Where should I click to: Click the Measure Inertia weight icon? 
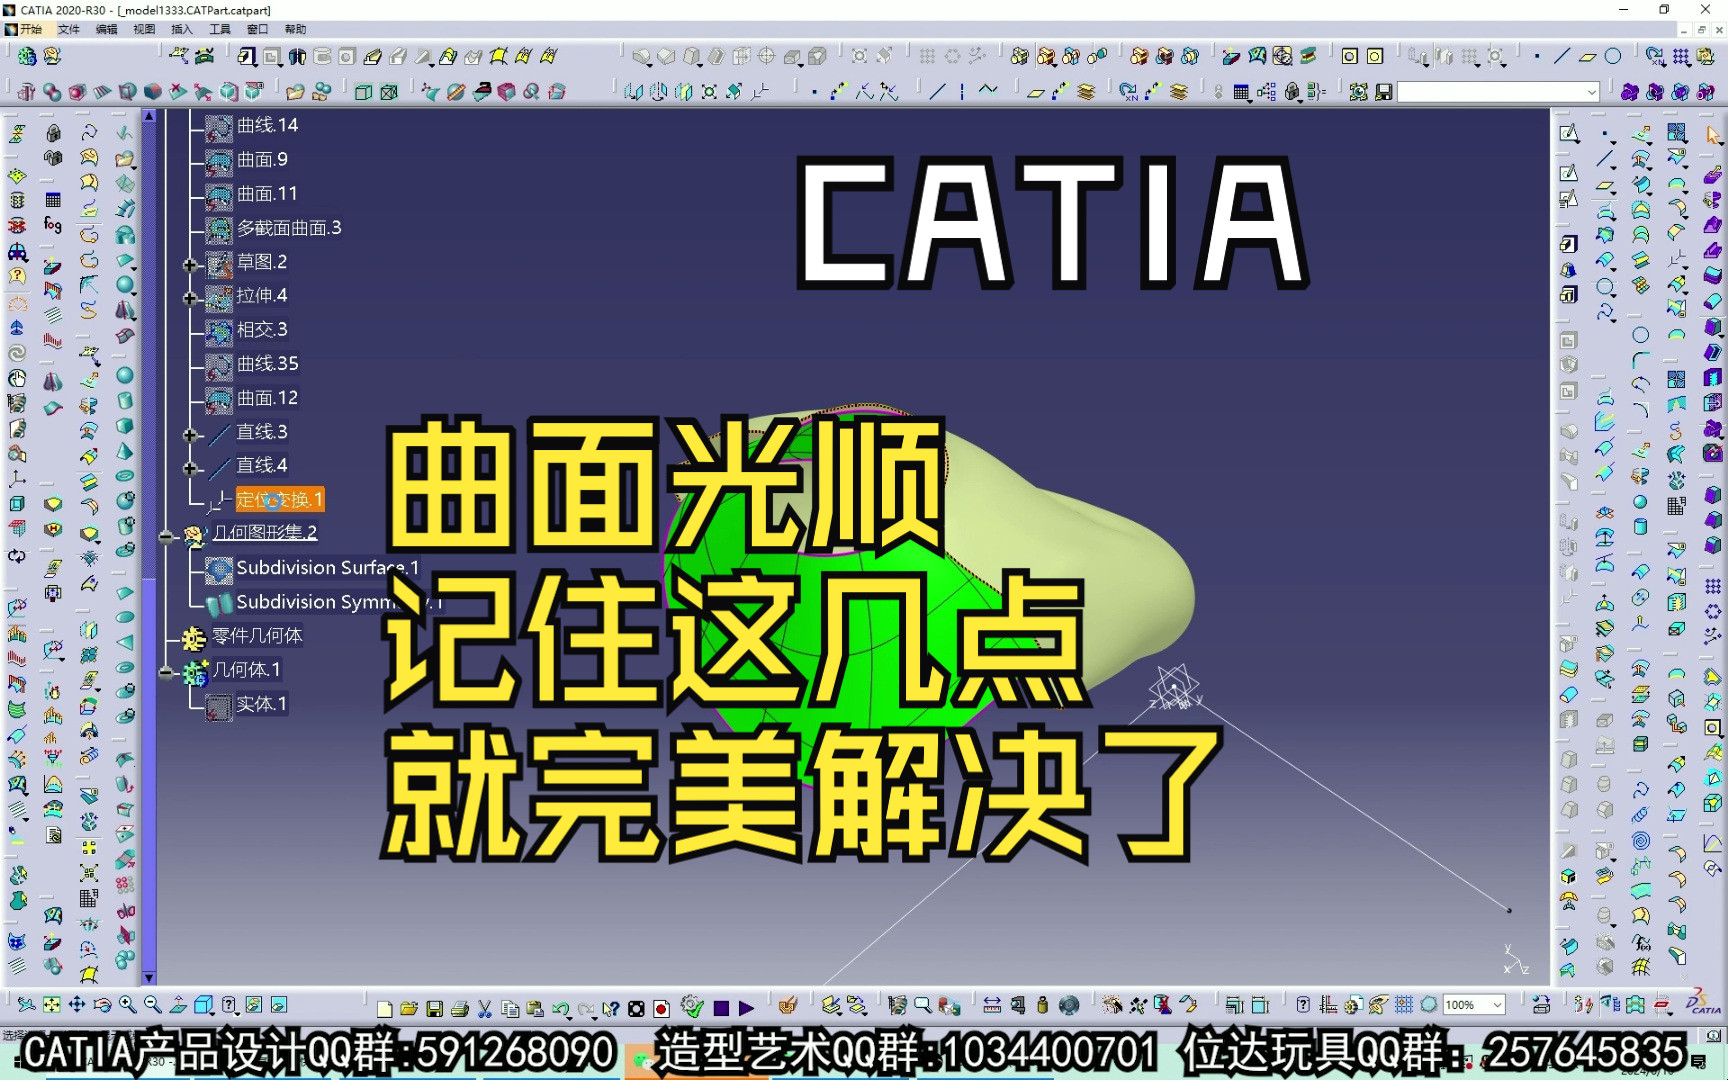click(1043, 1005)
